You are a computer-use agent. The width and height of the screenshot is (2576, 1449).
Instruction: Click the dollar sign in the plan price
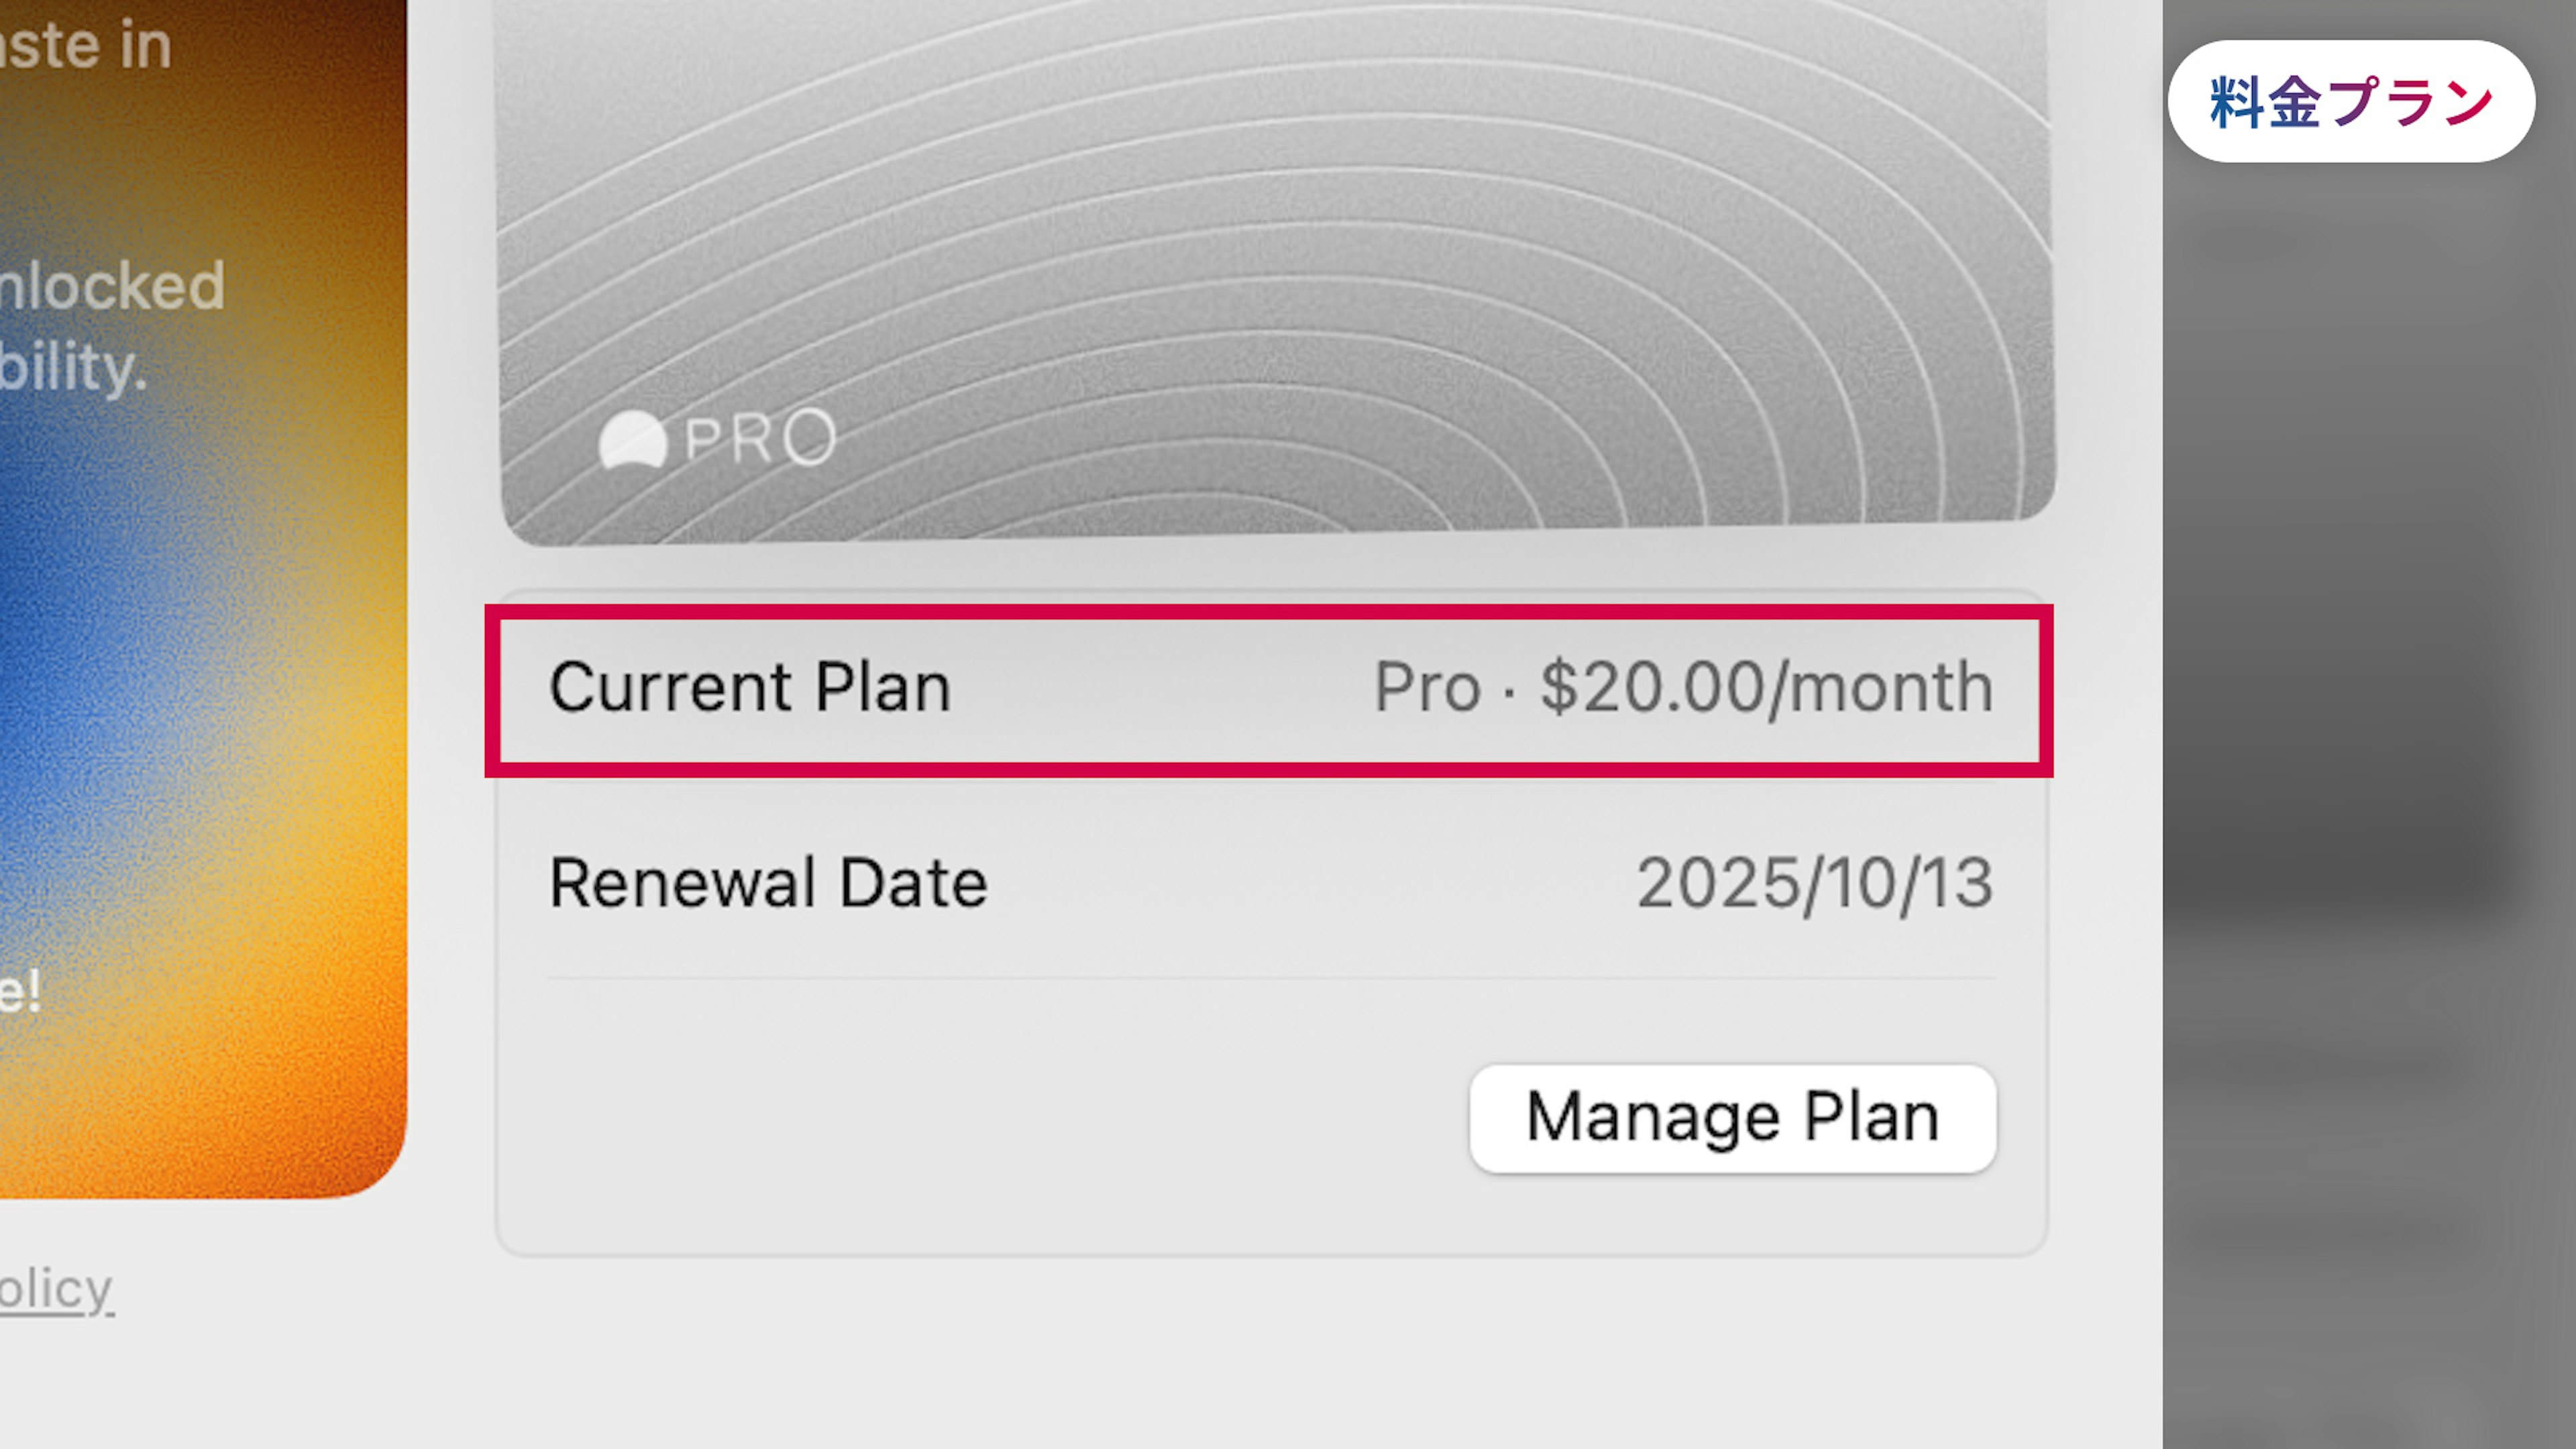[x=1558, y=688]
